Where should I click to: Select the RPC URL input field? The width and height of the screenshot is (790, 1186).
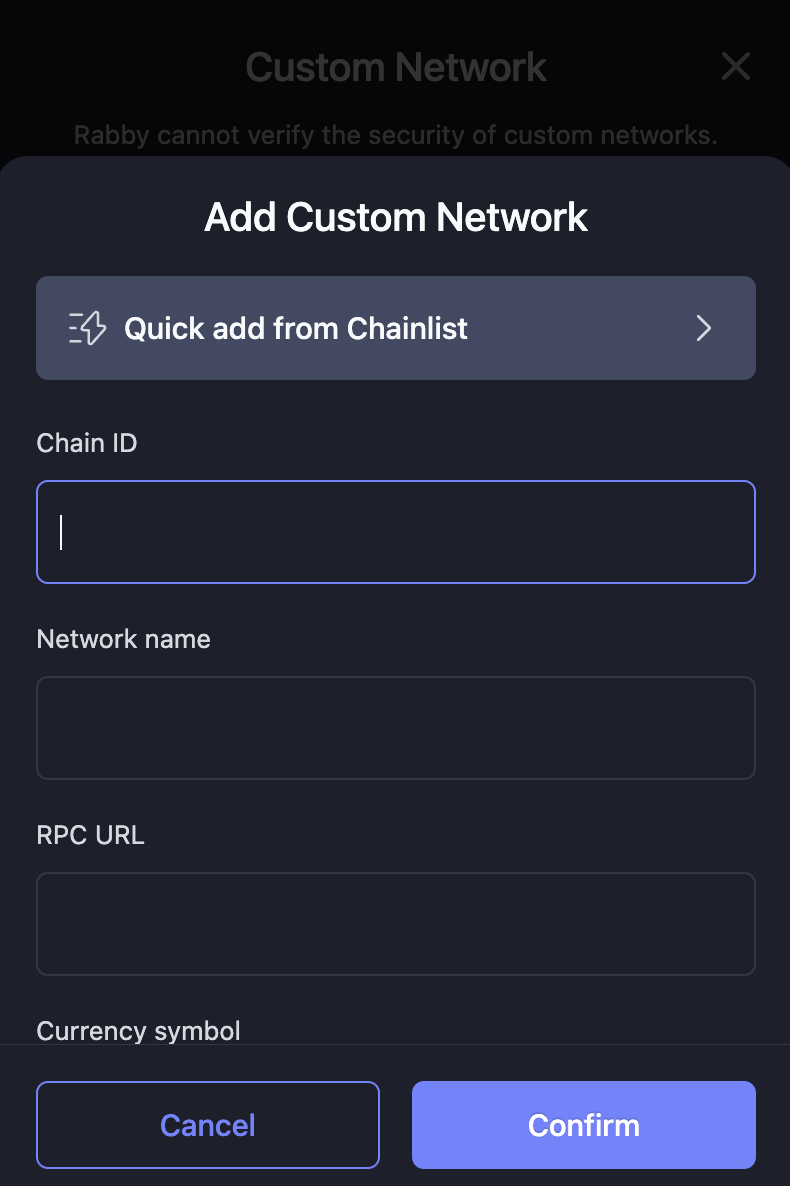coord(395,924)
